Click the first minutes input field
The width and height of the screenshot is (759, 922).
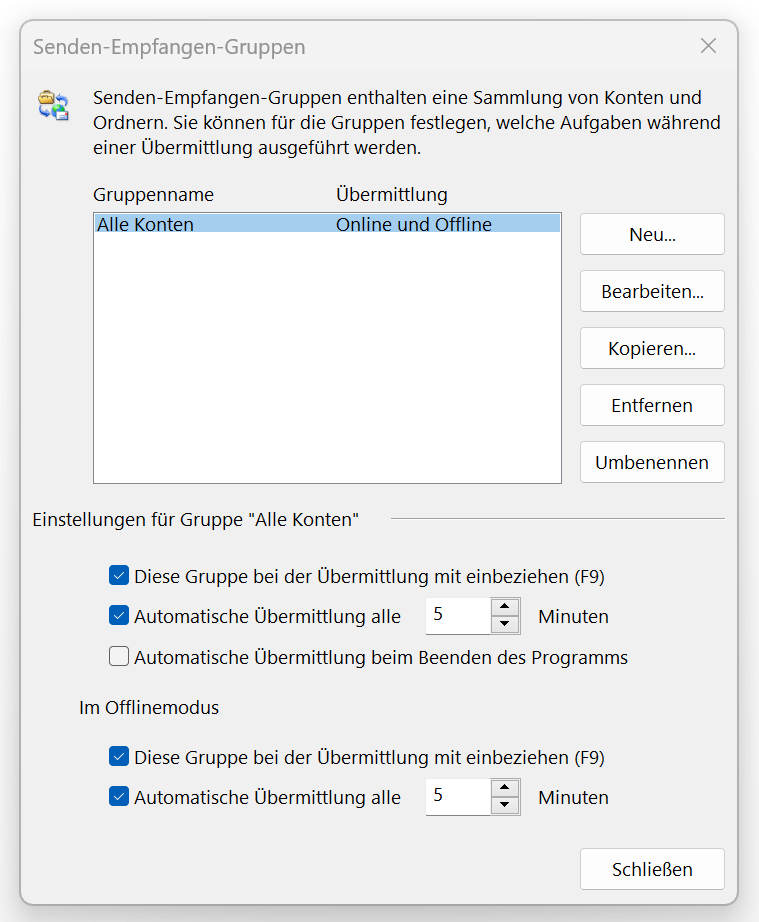point(458,616)
